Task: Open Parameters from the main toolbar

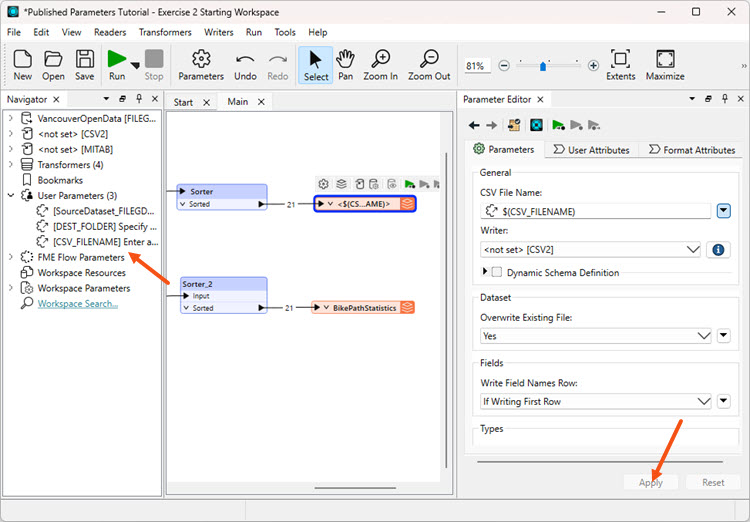Action: (x=201, y=65)
